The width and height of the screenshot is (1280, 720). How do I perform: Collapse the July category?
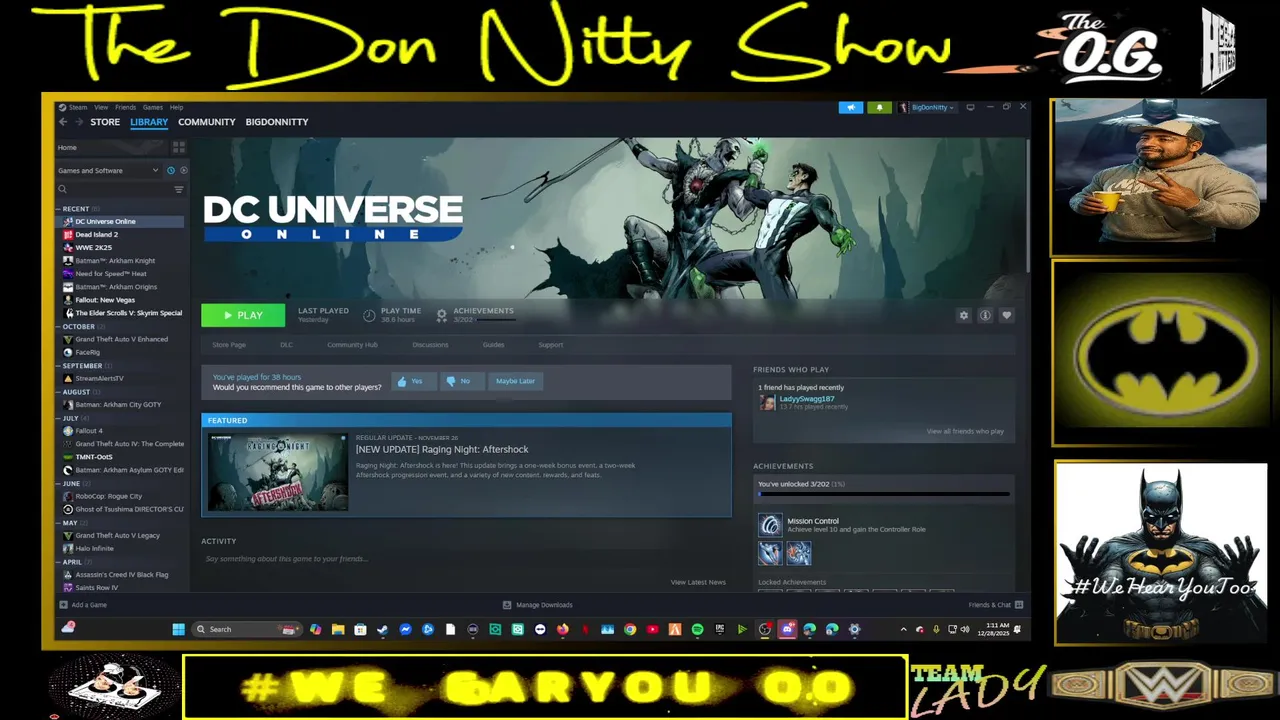(70, 418)
